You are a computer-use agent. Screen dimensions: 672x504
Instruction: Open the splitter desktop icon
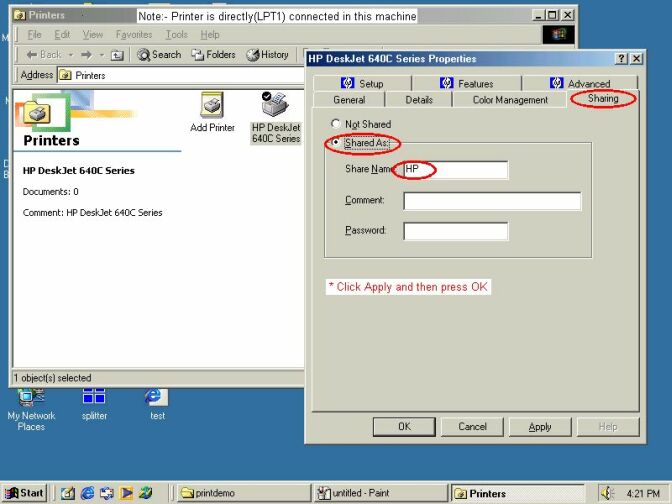[x=94, y=398]
